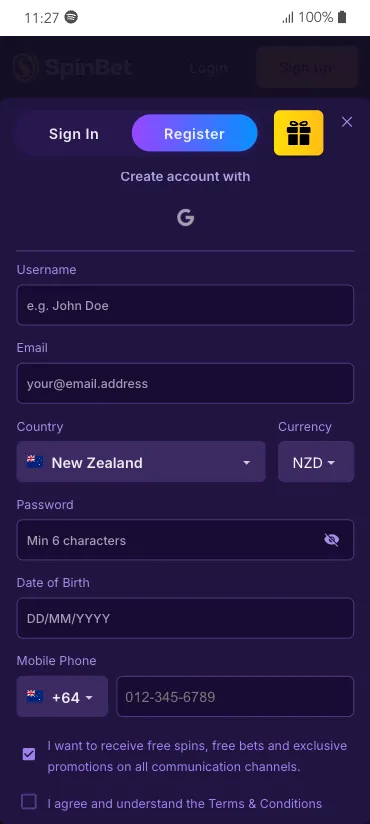Tap the SpinBet logo in the header
This screenshot has width=370, height=824.
click(73, 68)
